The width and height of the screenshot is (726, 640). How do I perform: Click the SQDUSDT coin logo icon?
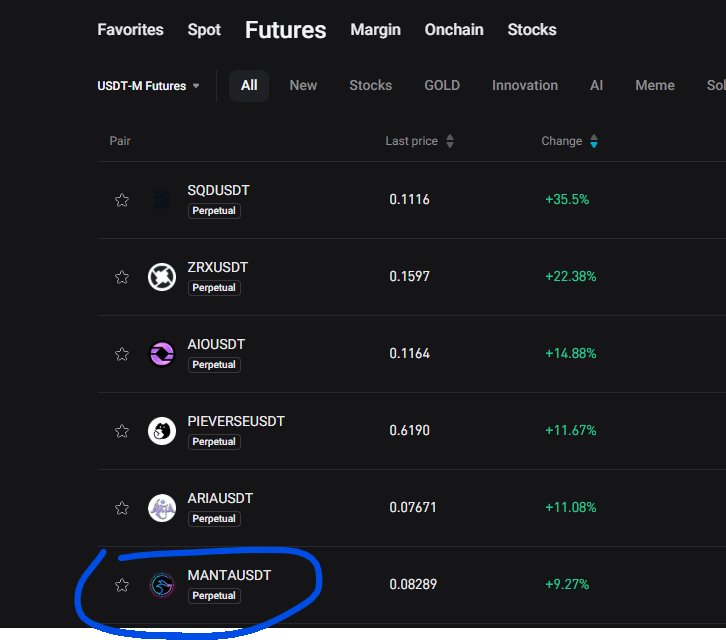pyautogui.click(x=162, y=200)
